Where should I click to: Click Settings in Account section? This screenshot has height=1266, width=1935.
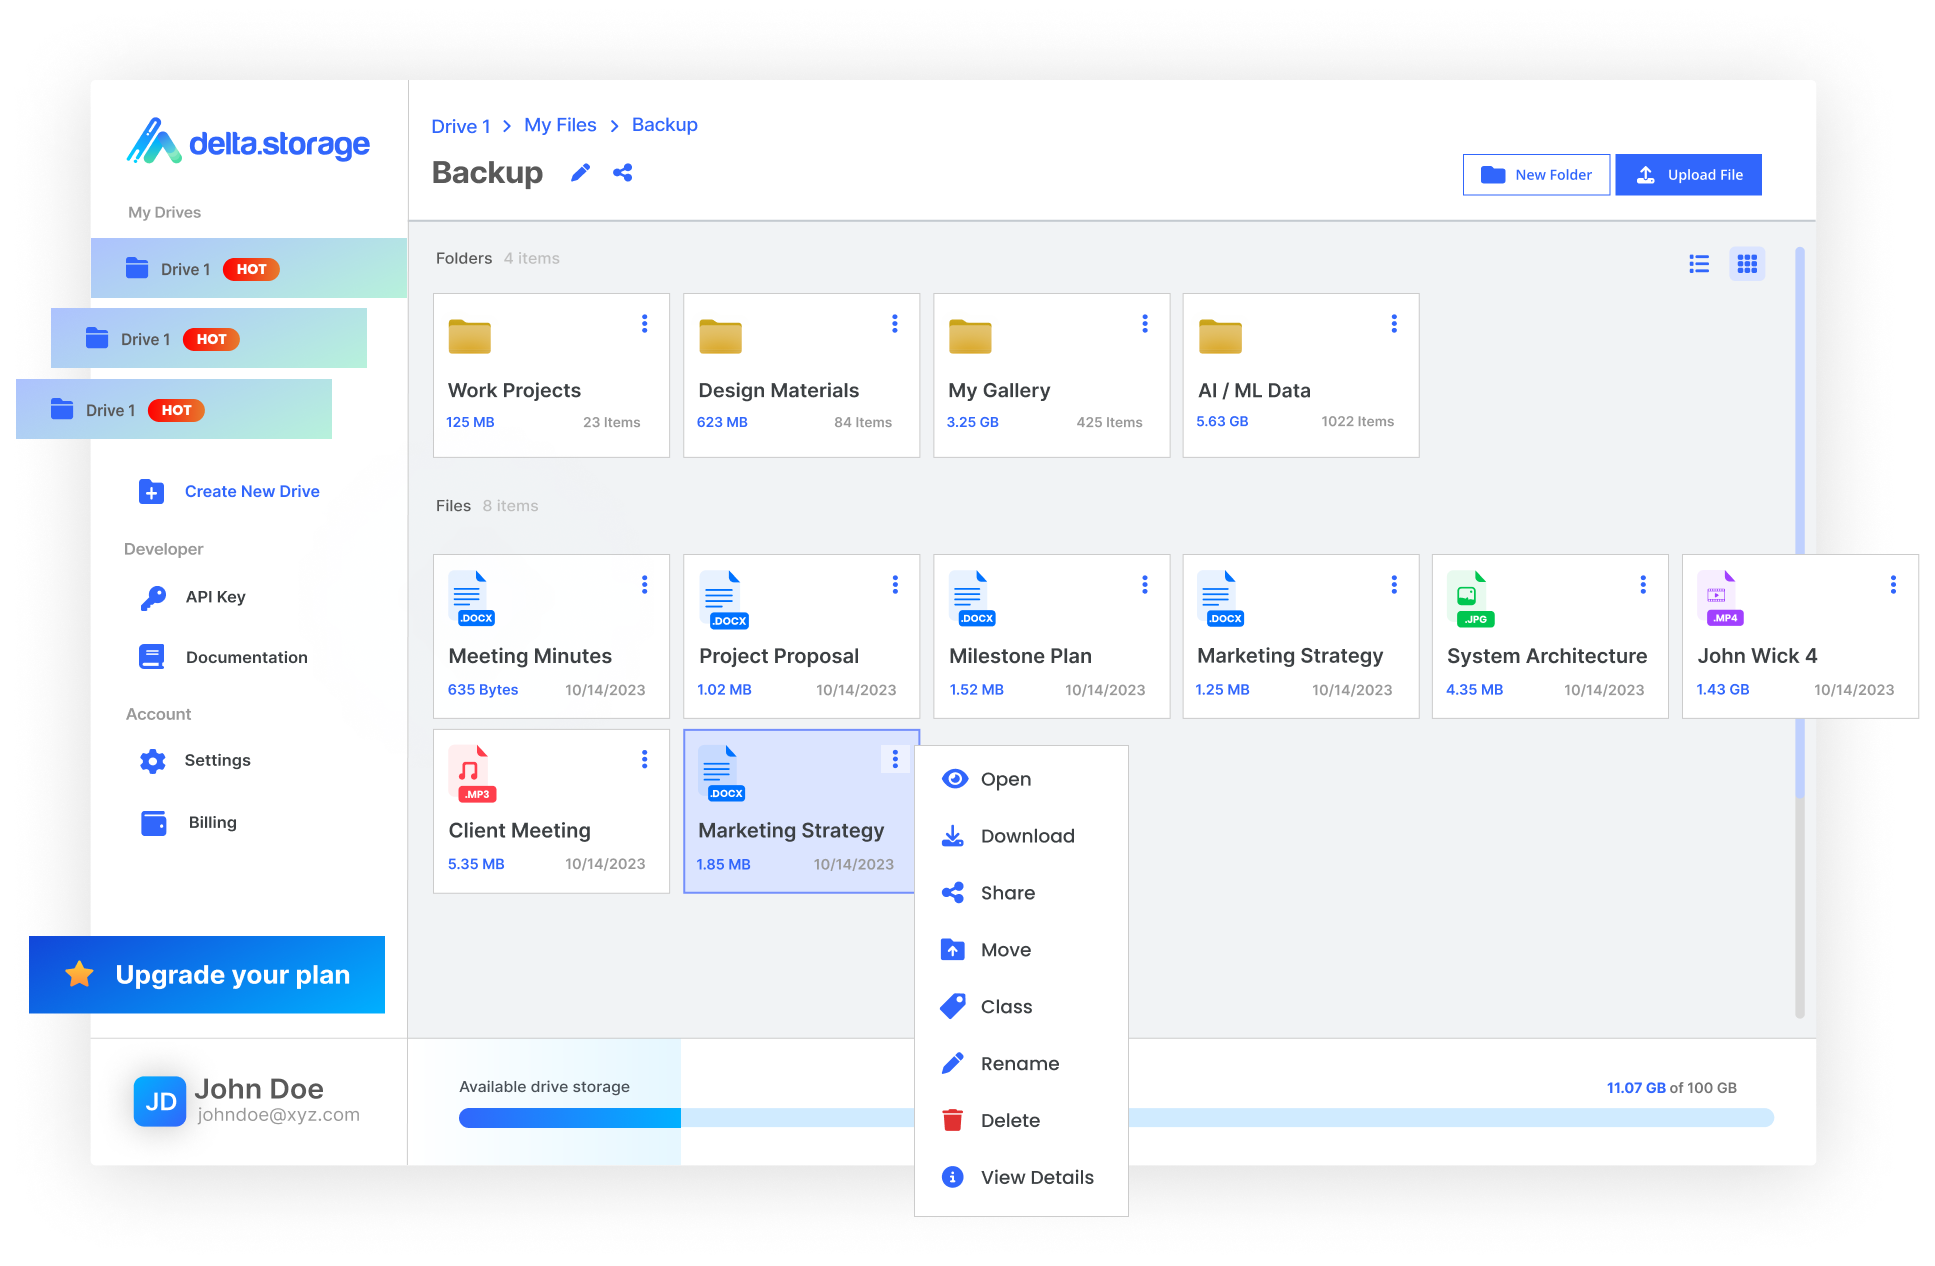[x=219, y=759]
